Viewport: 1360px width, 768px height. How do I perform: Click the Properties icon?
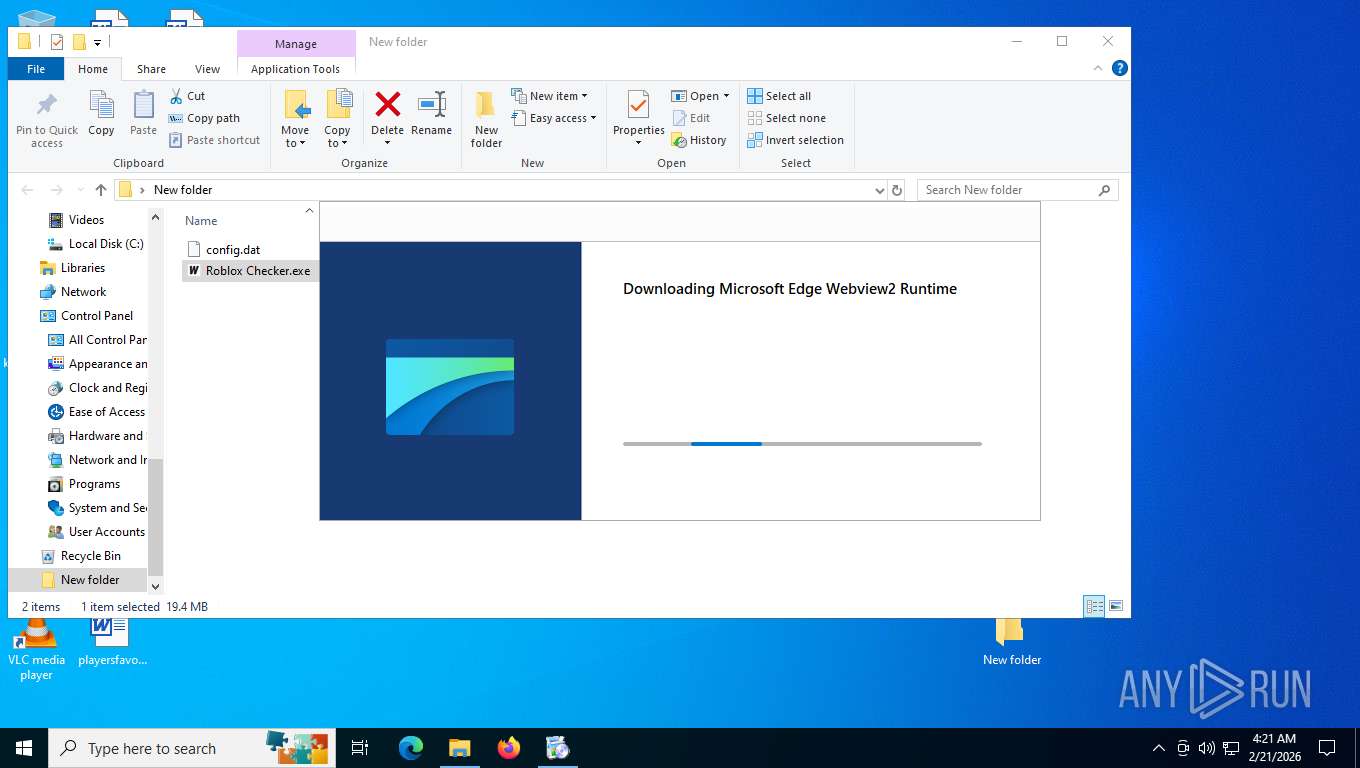coord(638,105)
